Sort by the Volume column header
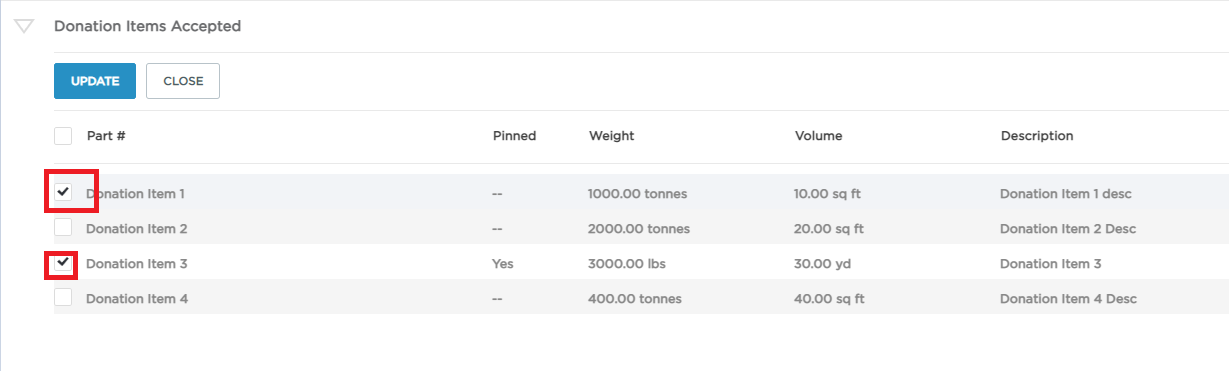1229x371 pixels. click(818, 136)
